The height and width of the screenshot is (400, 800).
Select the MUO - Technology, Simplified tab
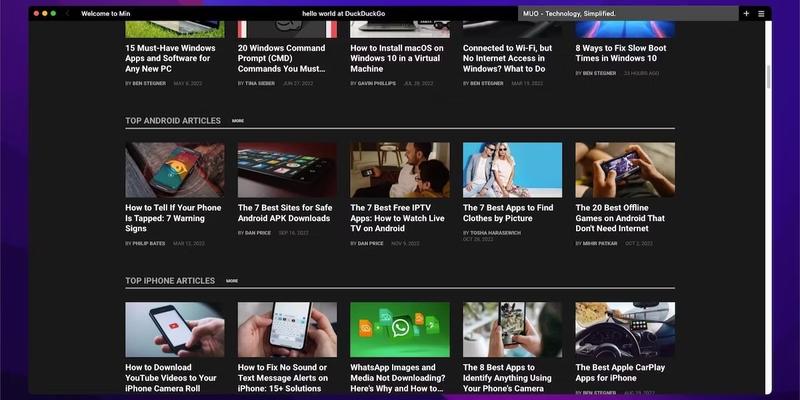click(628, 14)
